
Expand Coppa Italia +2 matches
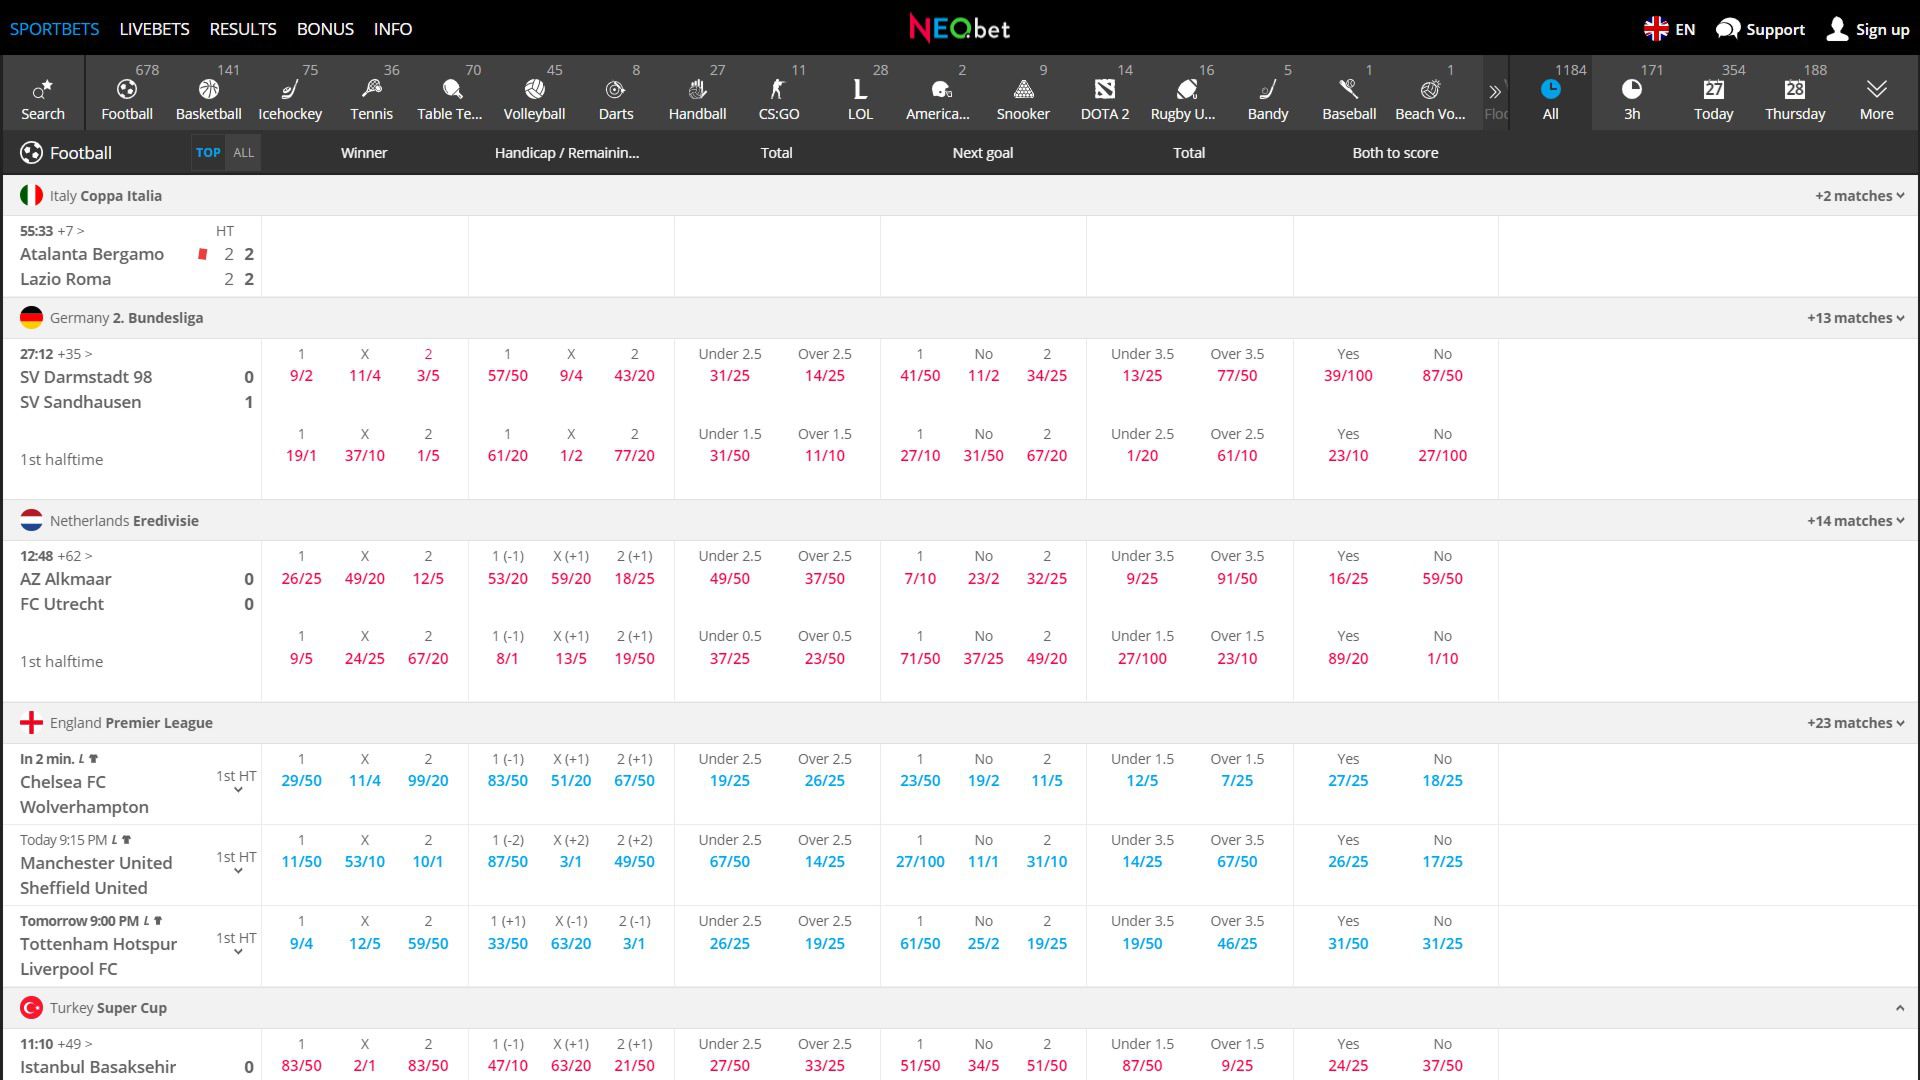[1859, 196]
